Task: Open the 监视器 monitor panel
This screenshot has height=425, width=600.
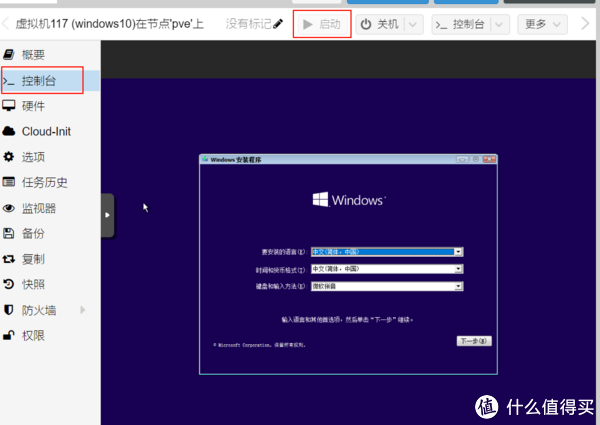Action: [x=39, y=208]
